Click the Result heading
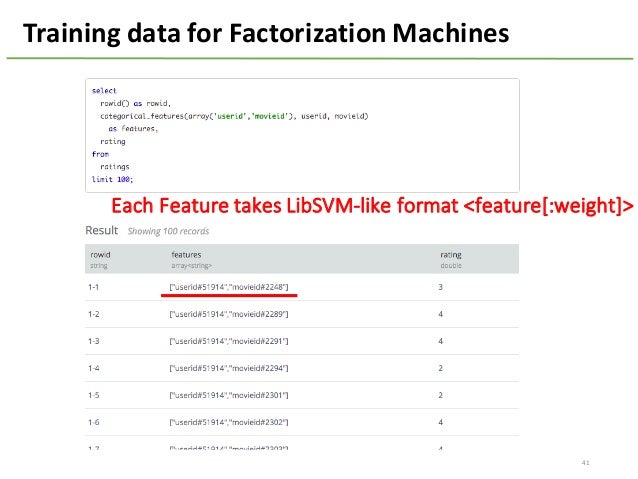The width and height of the screenshot is (638, 479). [102, 230]
